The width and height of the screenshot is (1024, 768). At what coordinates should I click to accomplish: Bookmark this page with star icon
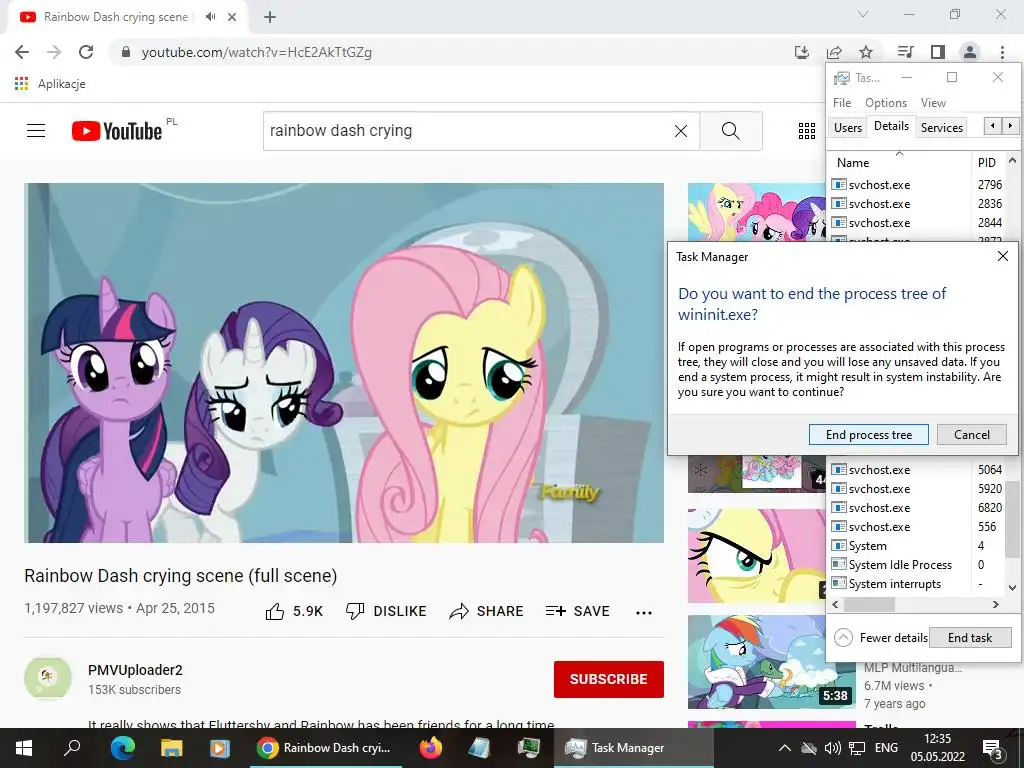[866, 52]
